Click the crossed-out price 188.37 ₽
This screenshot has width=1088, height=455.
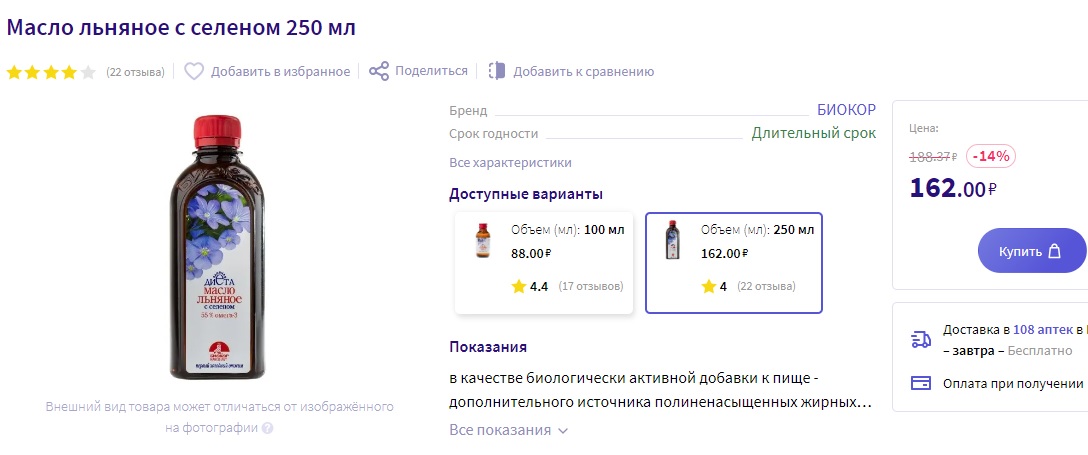(x=933, y=157)
